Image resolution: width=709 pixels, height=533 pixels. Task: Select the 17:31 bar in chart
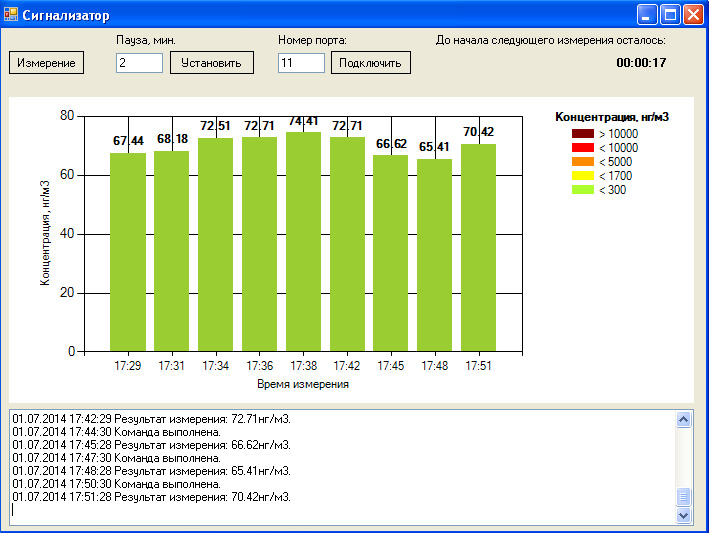click(x=172, y=251)
